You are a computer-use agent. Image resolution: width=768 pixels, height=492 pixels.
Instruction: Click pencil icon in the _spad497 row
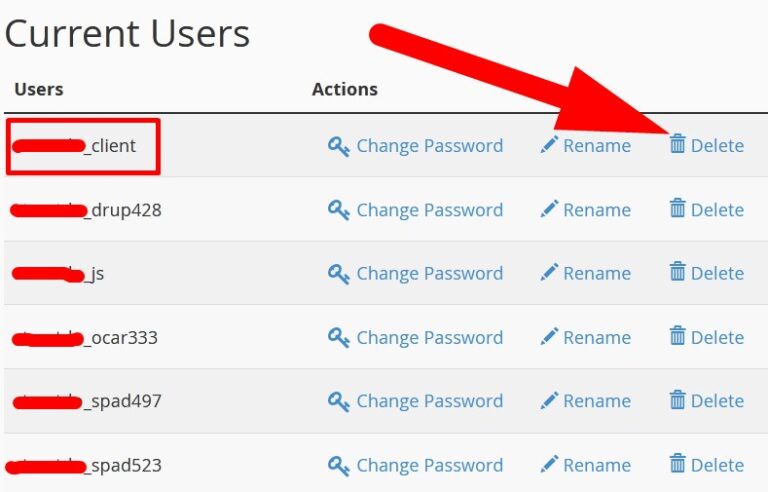click(548, 401)
